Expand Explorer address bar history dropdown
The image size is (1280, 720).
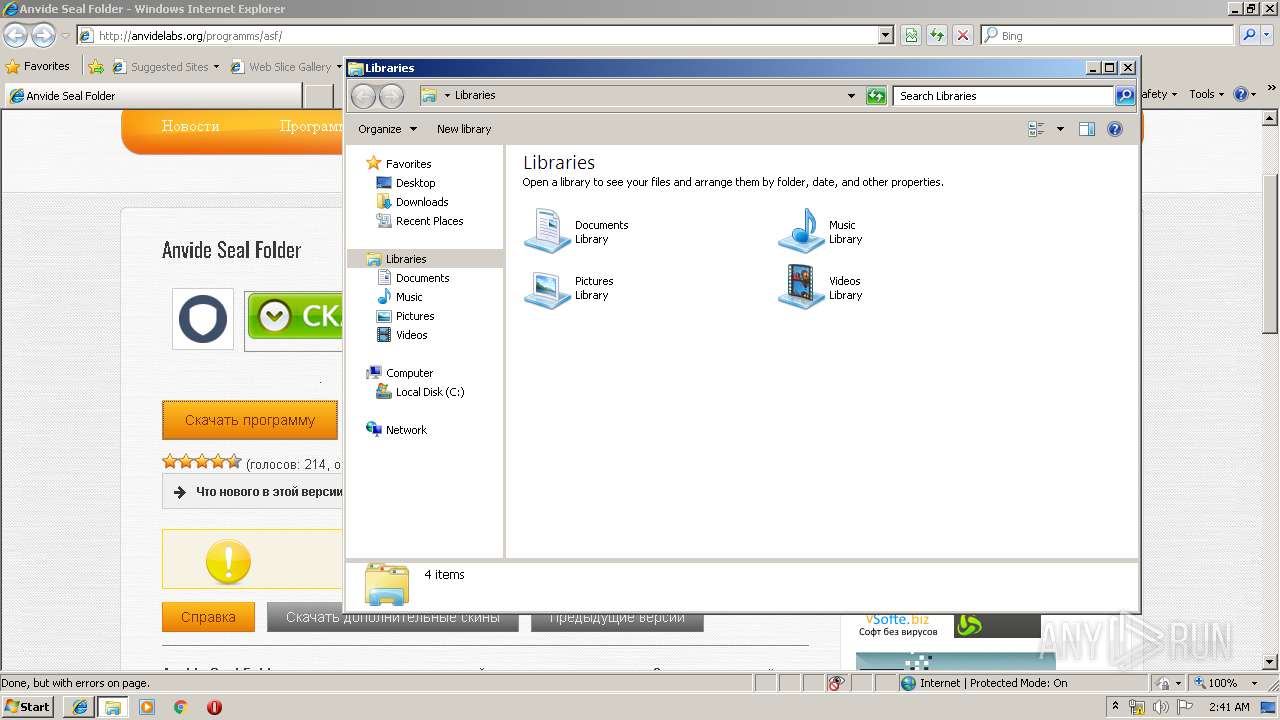pos(851,96)
